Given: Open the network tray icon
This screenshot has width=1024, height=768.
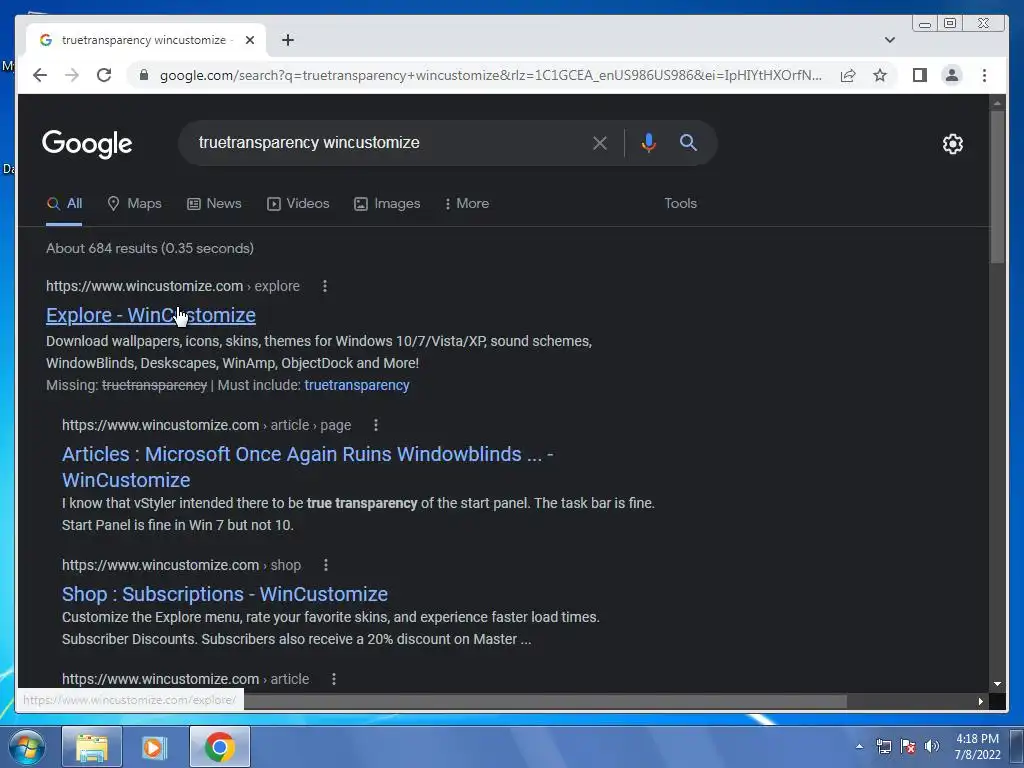Looking at the screenshot, I should pos(884,746).
